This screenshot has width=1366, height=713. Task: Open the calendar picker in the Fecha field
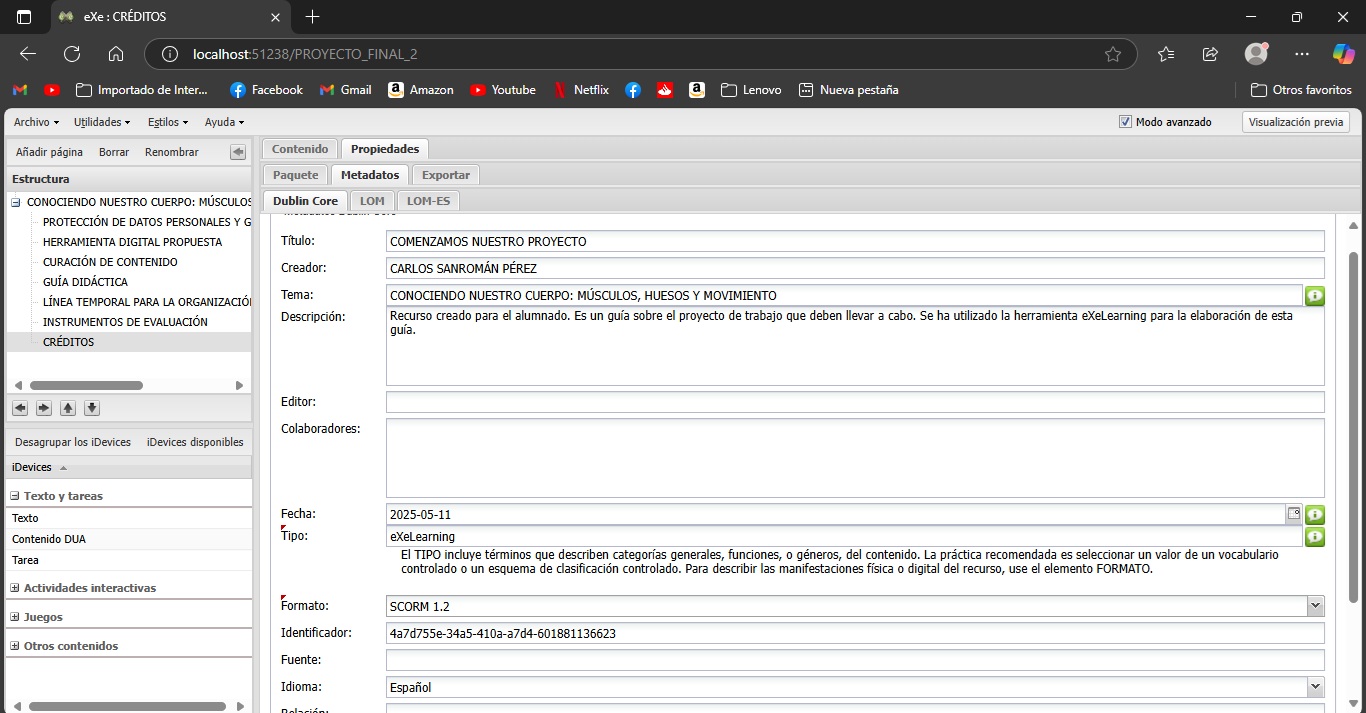(x=1293, y=514)
